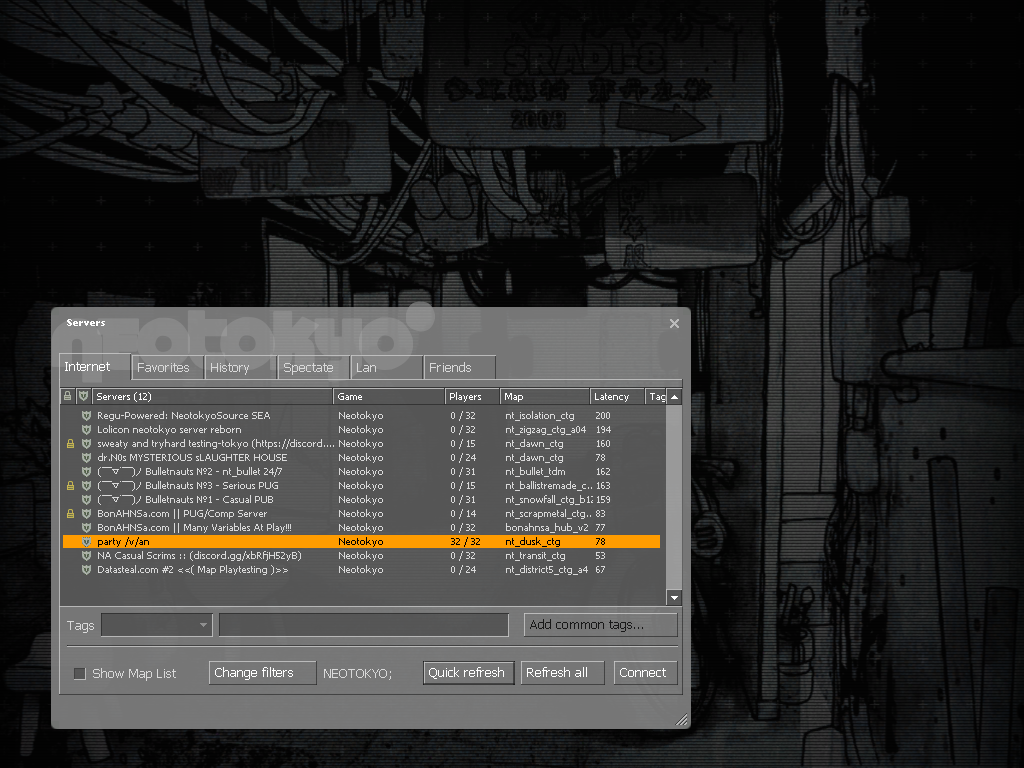
Task: Switch to the Internet tab
Action: tap(95, 367)
